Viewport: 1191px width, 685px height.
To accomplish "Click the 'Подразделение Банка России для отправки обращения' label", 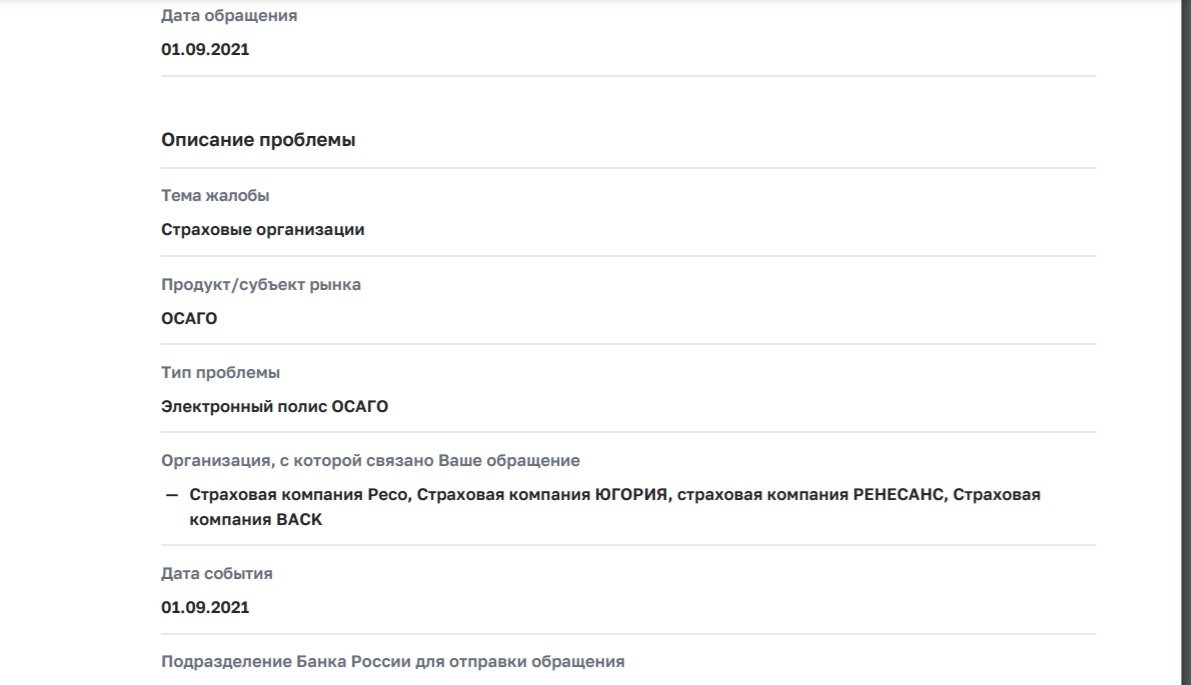I will pos(393,661).
